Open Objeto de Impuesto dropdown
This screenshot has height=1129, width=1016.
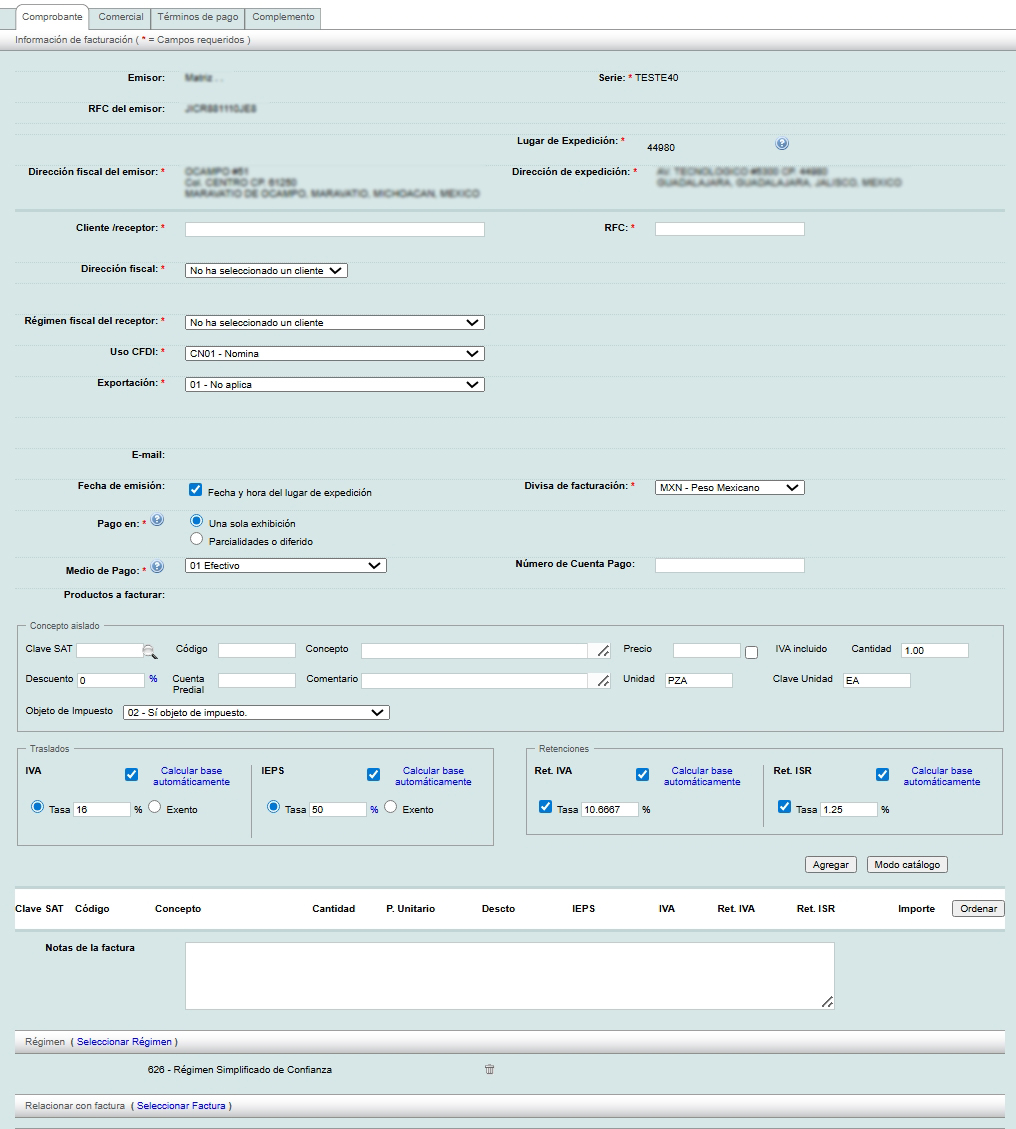[256, 713]
